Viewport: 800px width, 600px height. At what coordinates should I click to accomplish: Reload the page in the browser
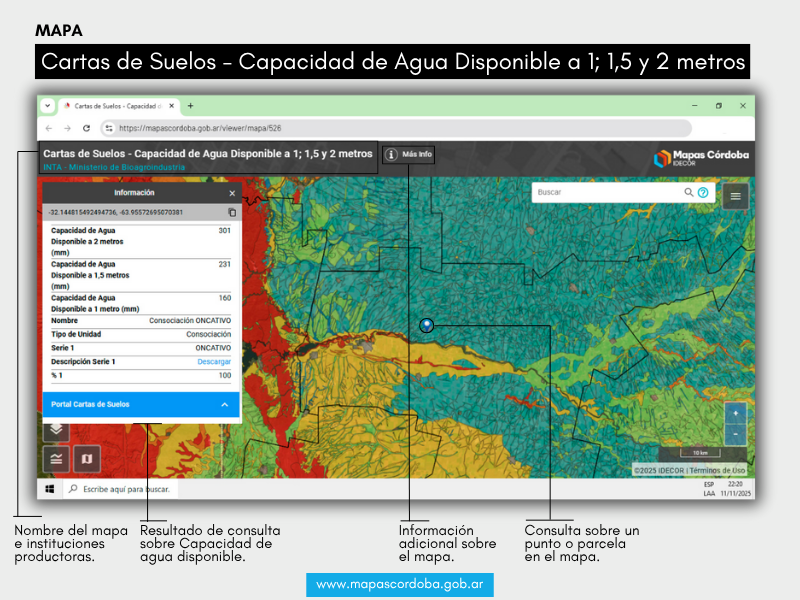pos(87,128)
